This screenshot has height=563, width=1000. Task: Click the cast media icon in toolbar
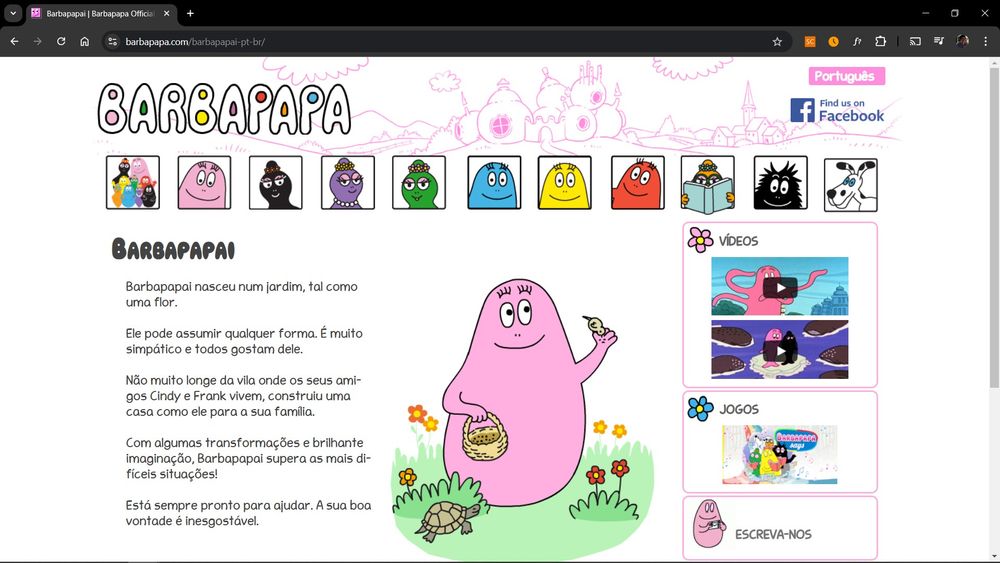[x=915, y=41]
